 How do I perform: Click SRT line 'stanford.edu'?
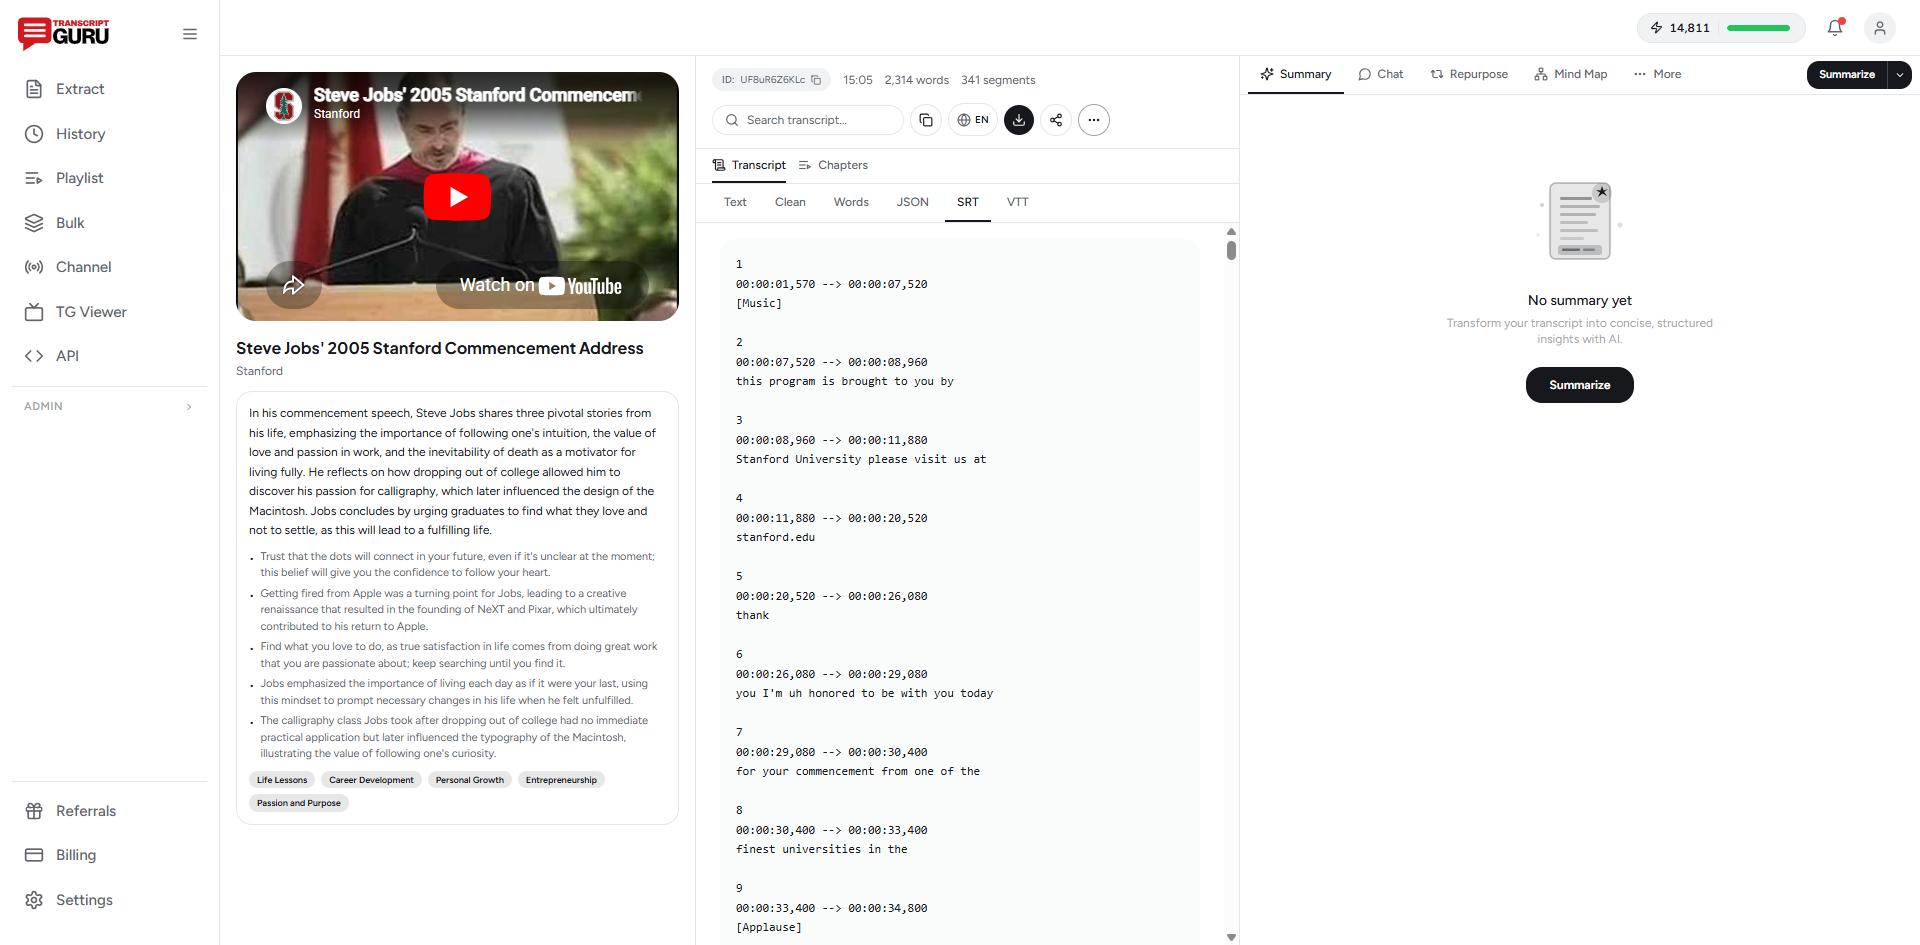[x=775, y=537]
